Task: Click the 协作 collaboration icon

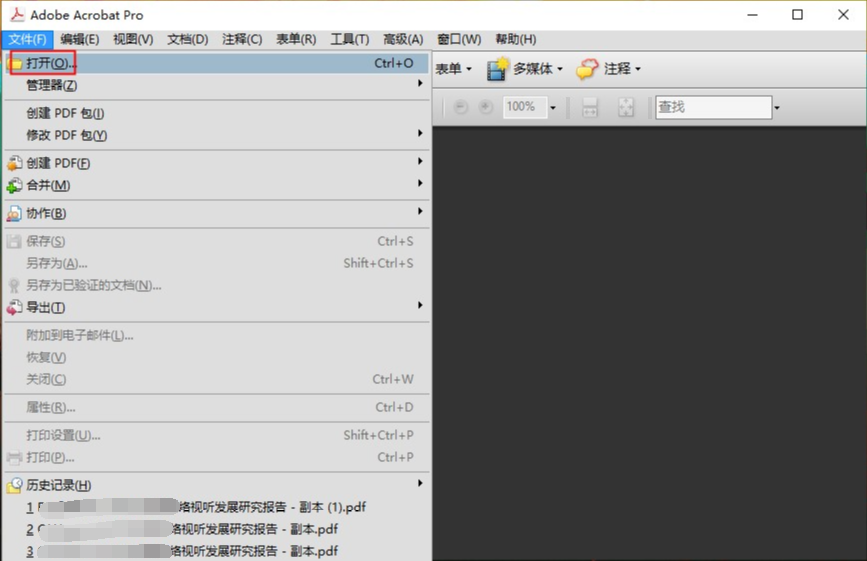Action: coord(15,213)
